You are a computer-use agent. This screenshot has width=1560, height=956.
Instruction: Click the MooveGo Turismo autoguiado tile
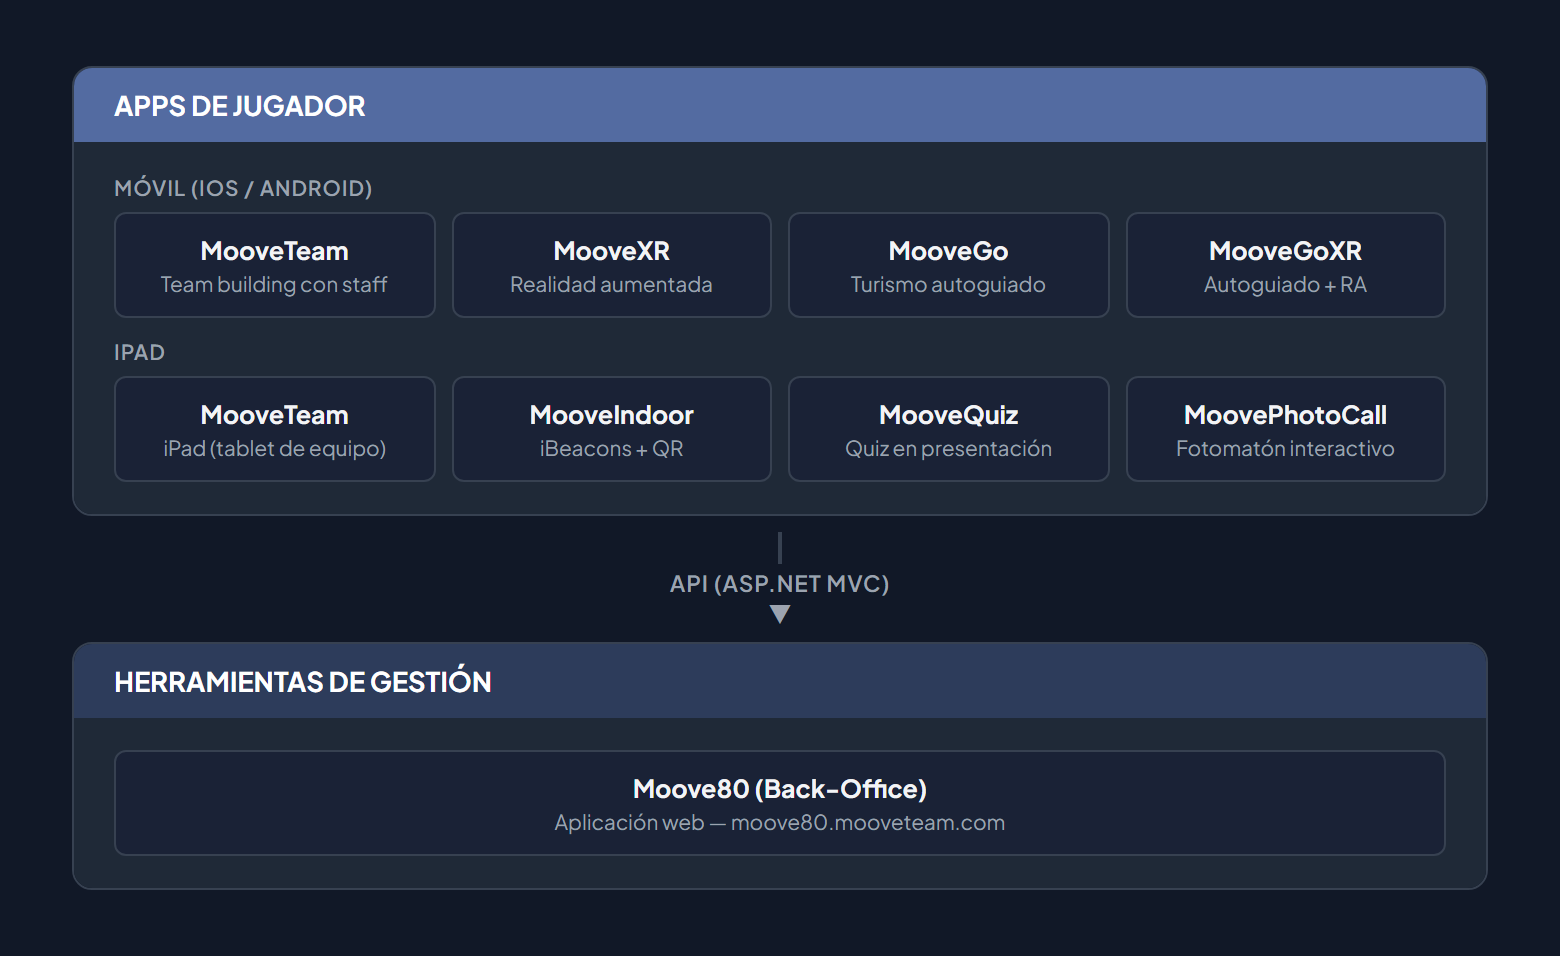click(948, 265)
